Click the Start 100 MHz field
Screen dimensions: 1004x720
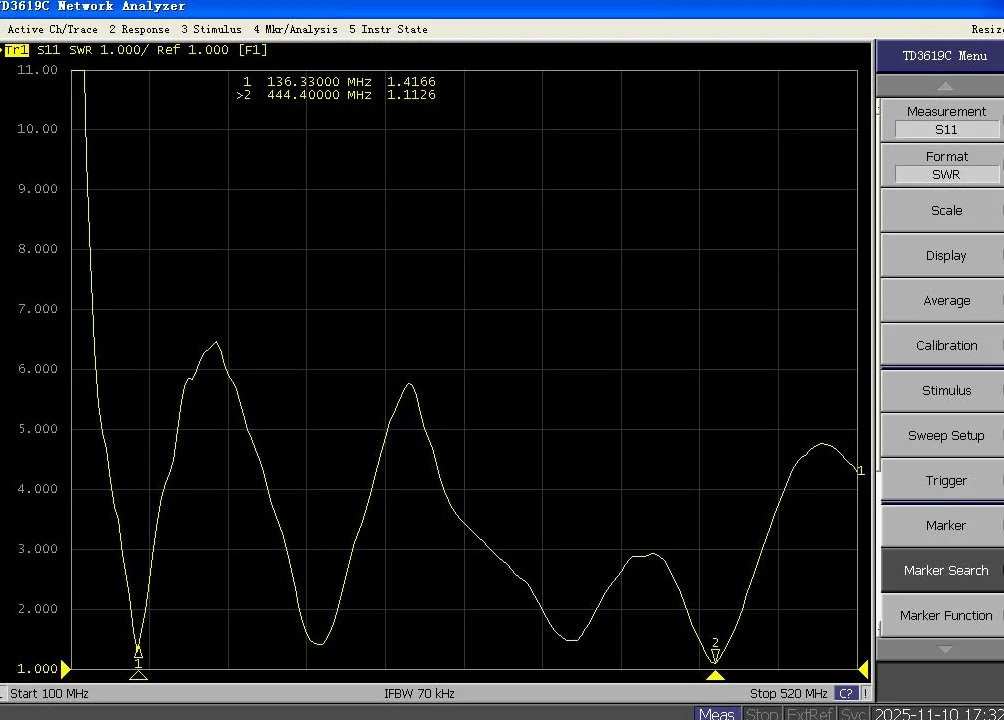point(49,693)
